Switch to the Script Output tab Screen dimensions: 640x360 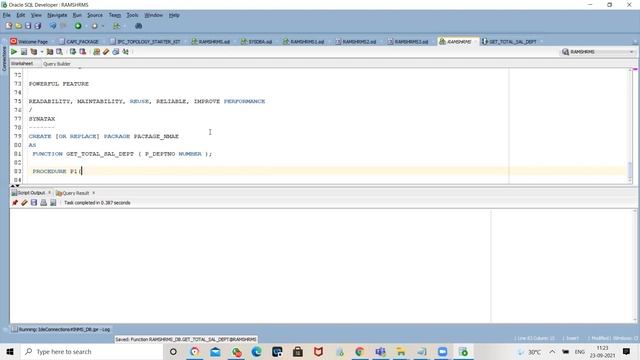[29, 193]
